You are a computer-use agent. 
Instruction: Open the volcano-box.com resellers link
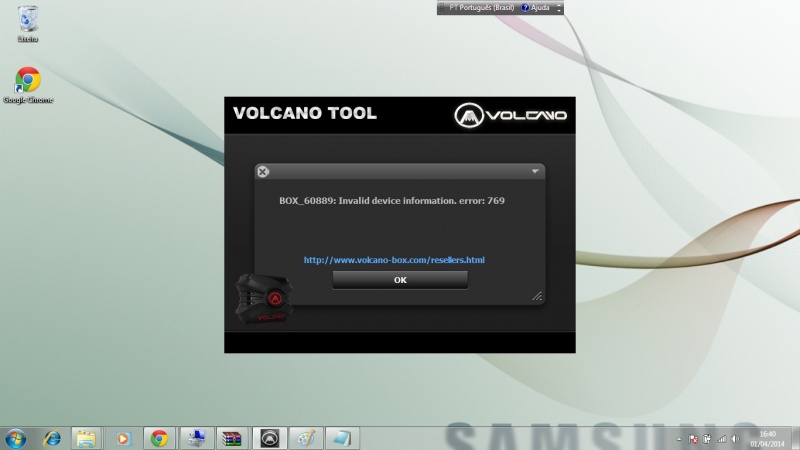[394, 260]
